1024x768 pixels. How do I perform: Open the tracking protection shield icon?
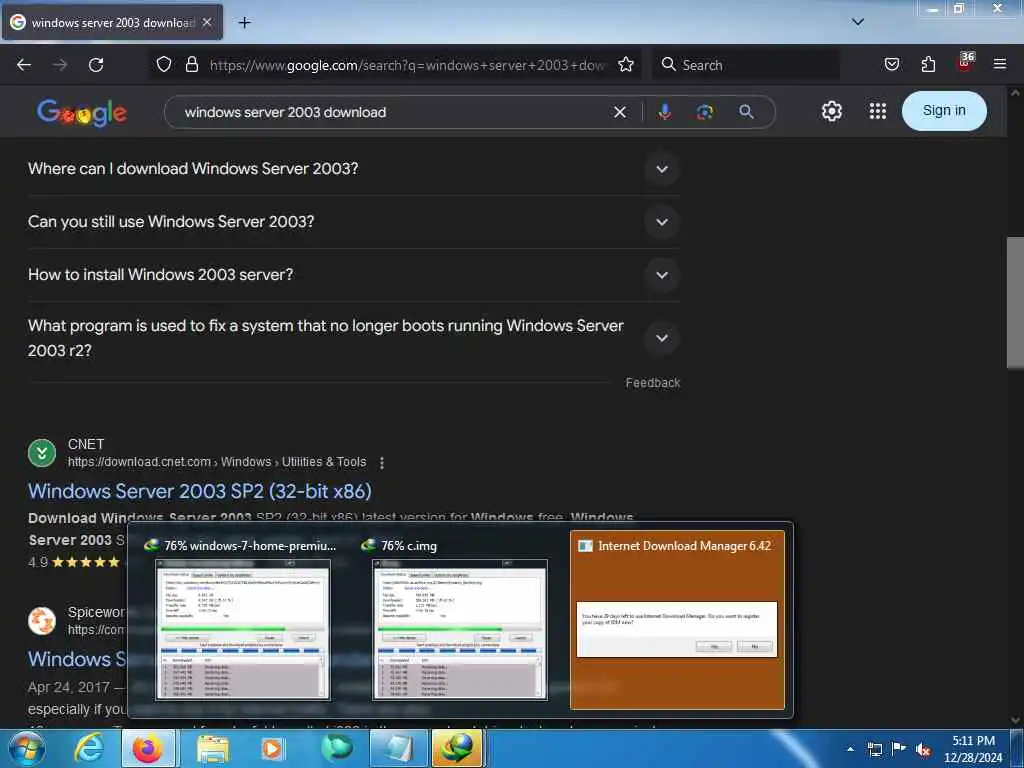(164, 65)
